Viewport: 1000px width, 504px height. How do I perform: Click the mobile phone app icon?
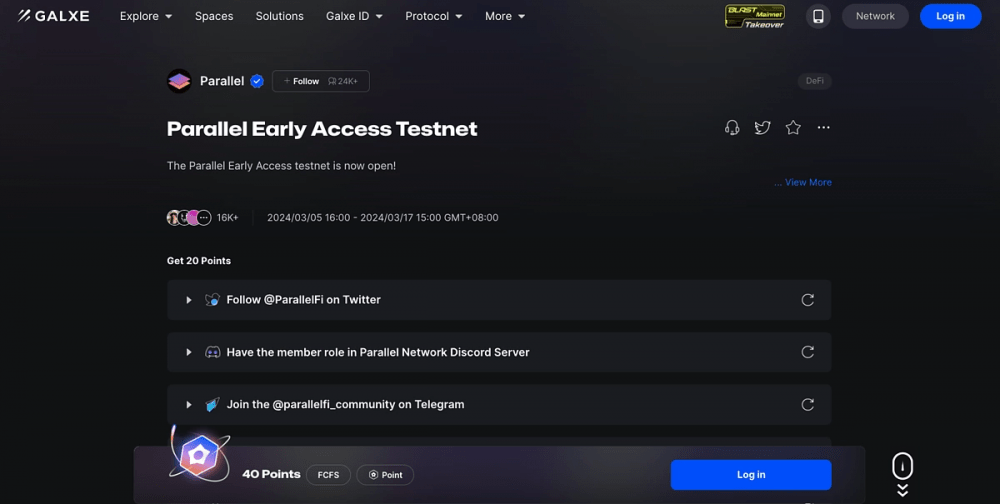click(818, 17)
